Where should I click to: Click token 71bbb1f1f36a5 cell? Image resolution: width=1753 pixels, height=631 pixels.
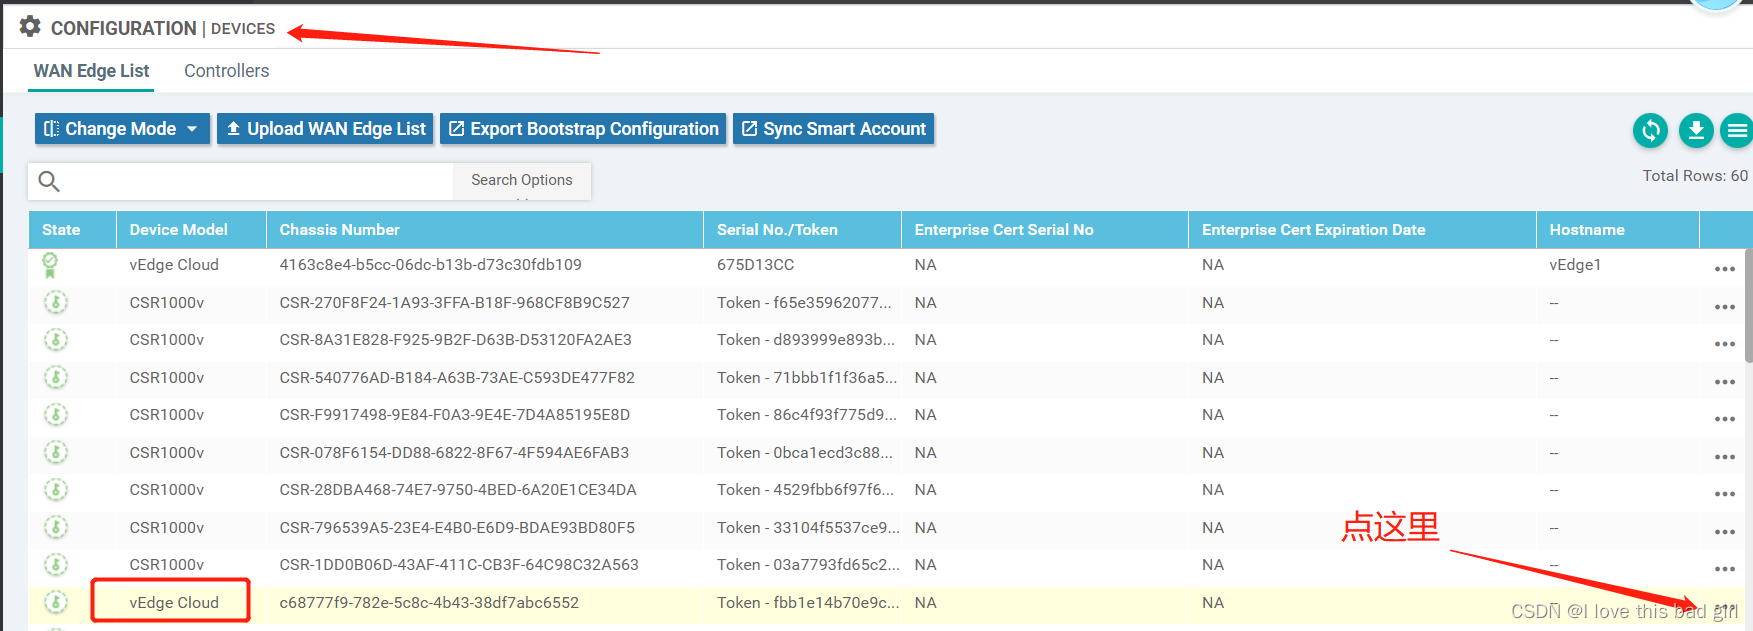tap(807, 377)
